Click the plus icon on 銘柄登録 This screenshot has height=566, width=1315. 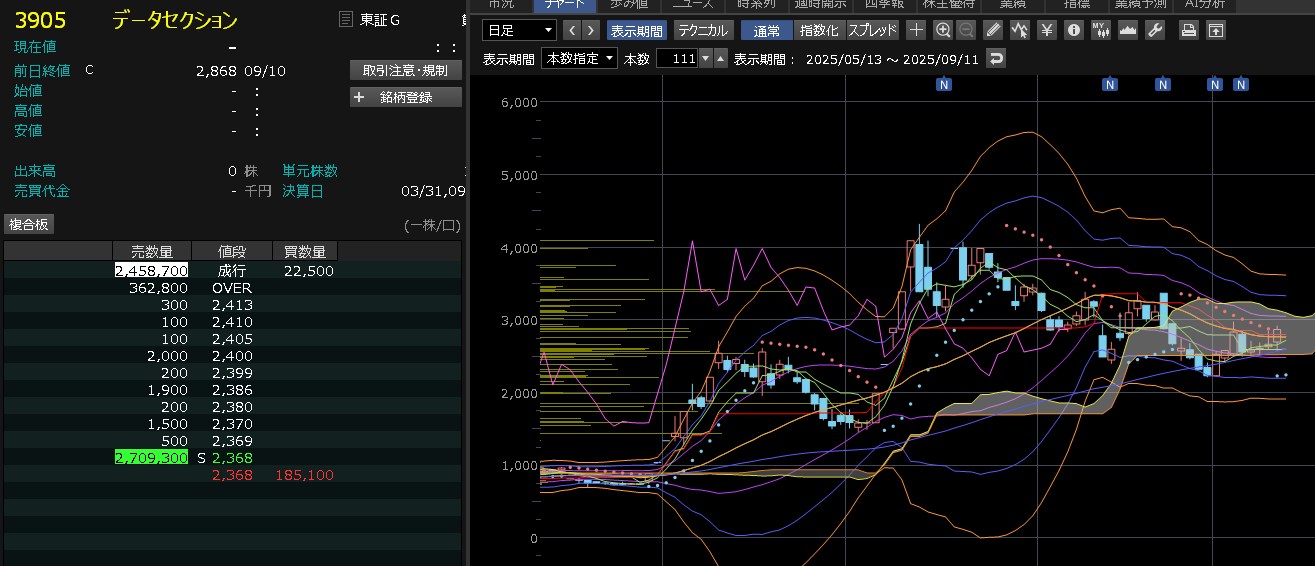pyautogui.click(x=360, y=97)
